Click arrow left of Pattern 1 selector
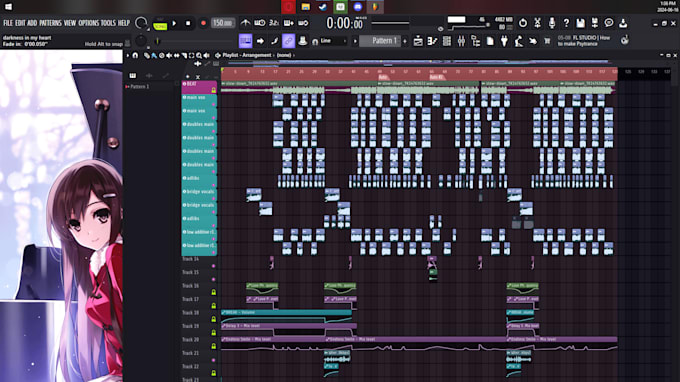Screen dimensions: 680x382 [x=355, y=41]
